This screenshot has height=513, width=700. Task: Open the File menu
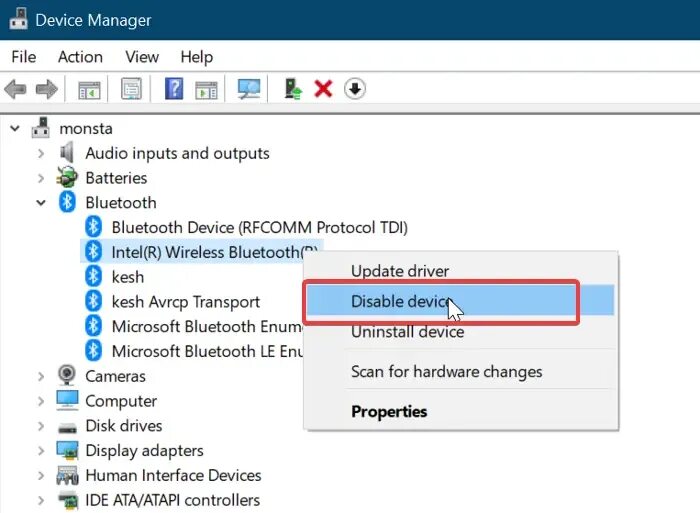click(24, 57)
